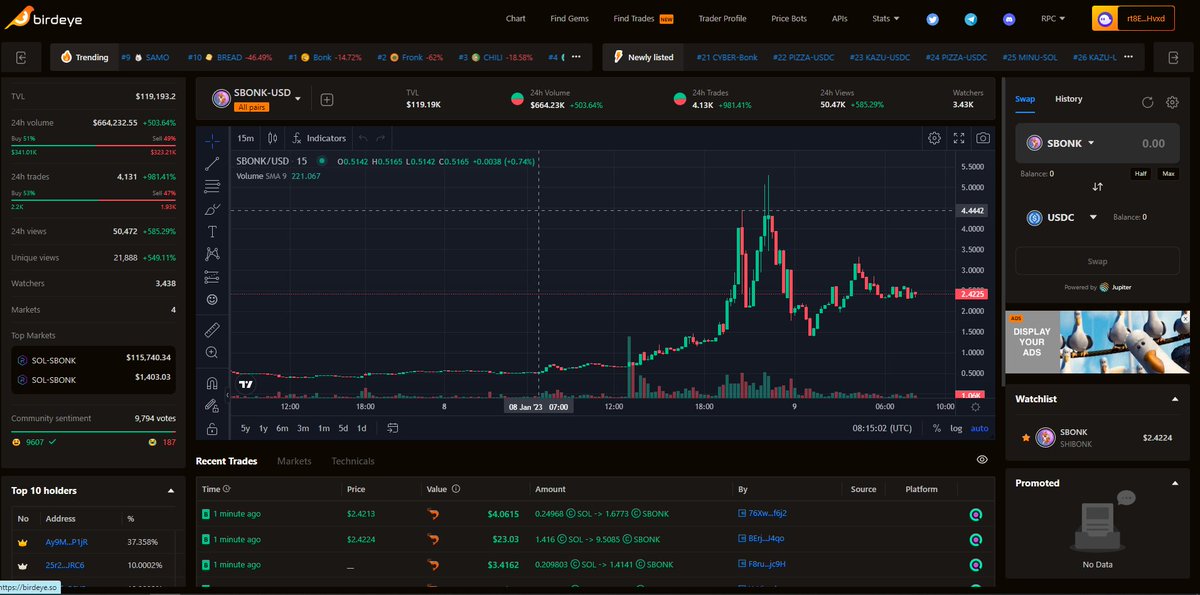Open Discord link in header
Image resolution: width=1200 pixels, height=595 pixels.
click(x=1008, y=19)
